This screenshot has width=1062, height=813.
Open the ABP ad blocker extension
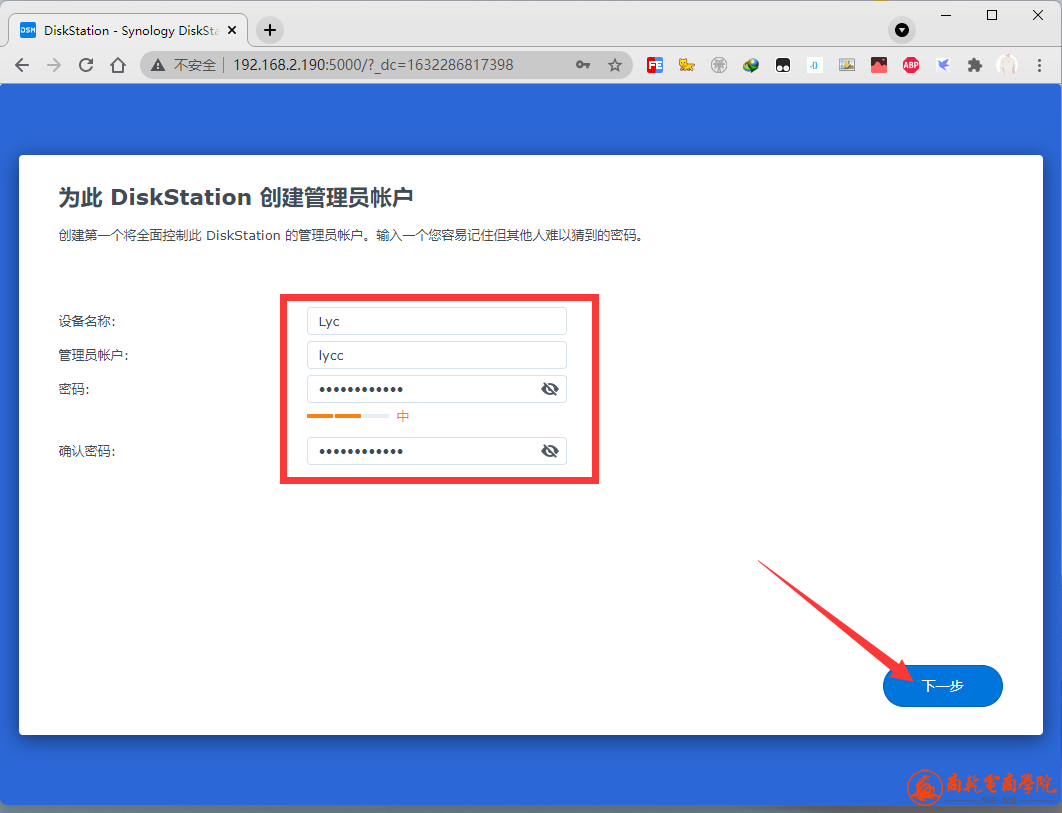point(911,65)
